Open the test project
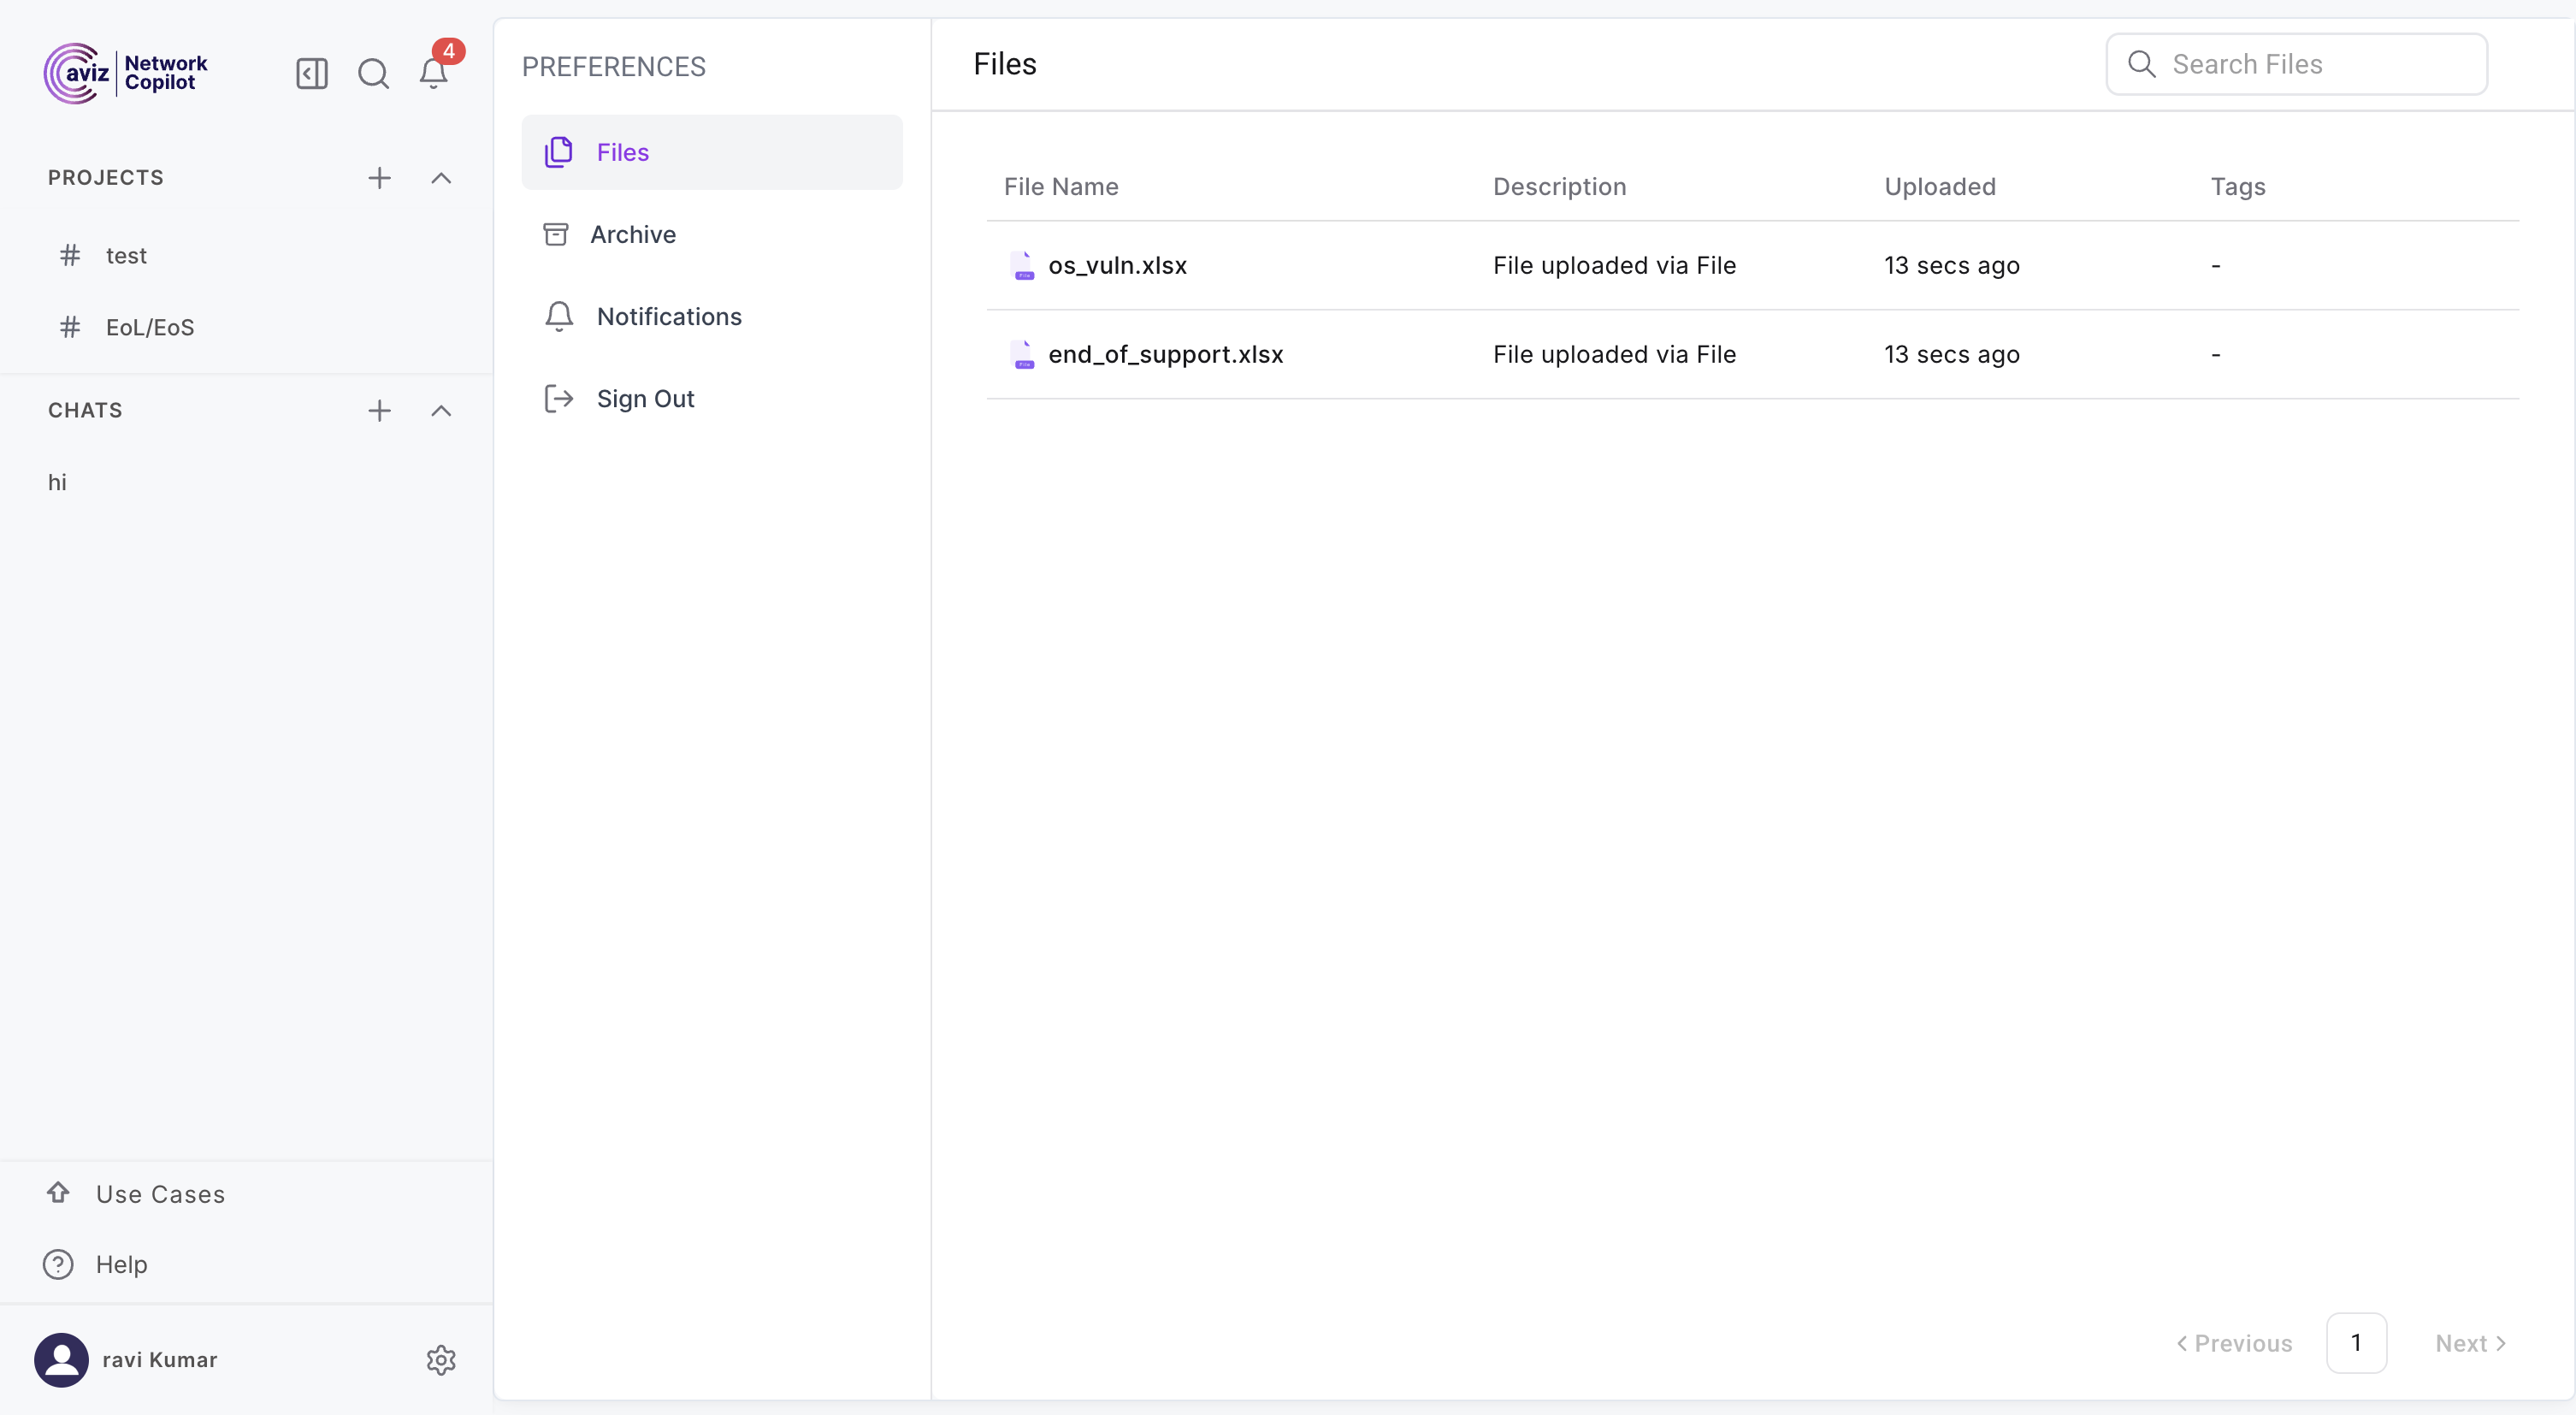Screen dimensions: 2576x1415 click(x=126, y=255)
